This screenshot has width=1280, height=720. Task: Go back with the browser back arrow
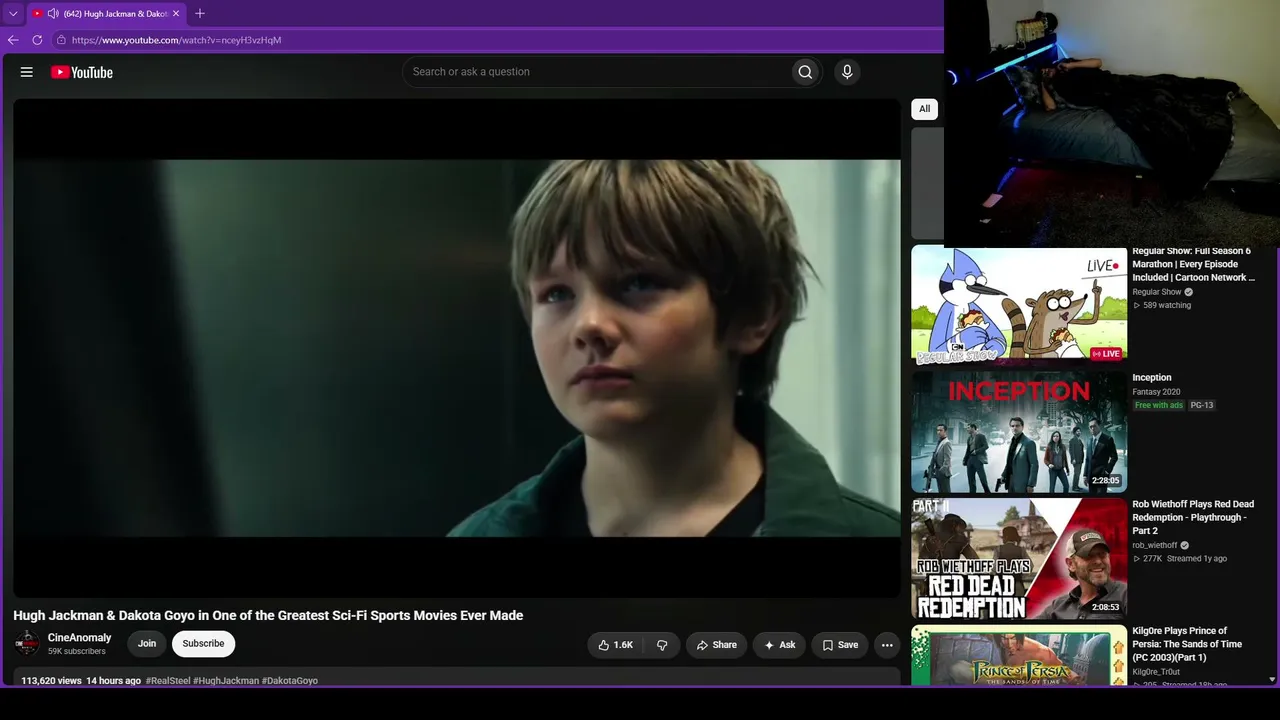click(13, 40)
